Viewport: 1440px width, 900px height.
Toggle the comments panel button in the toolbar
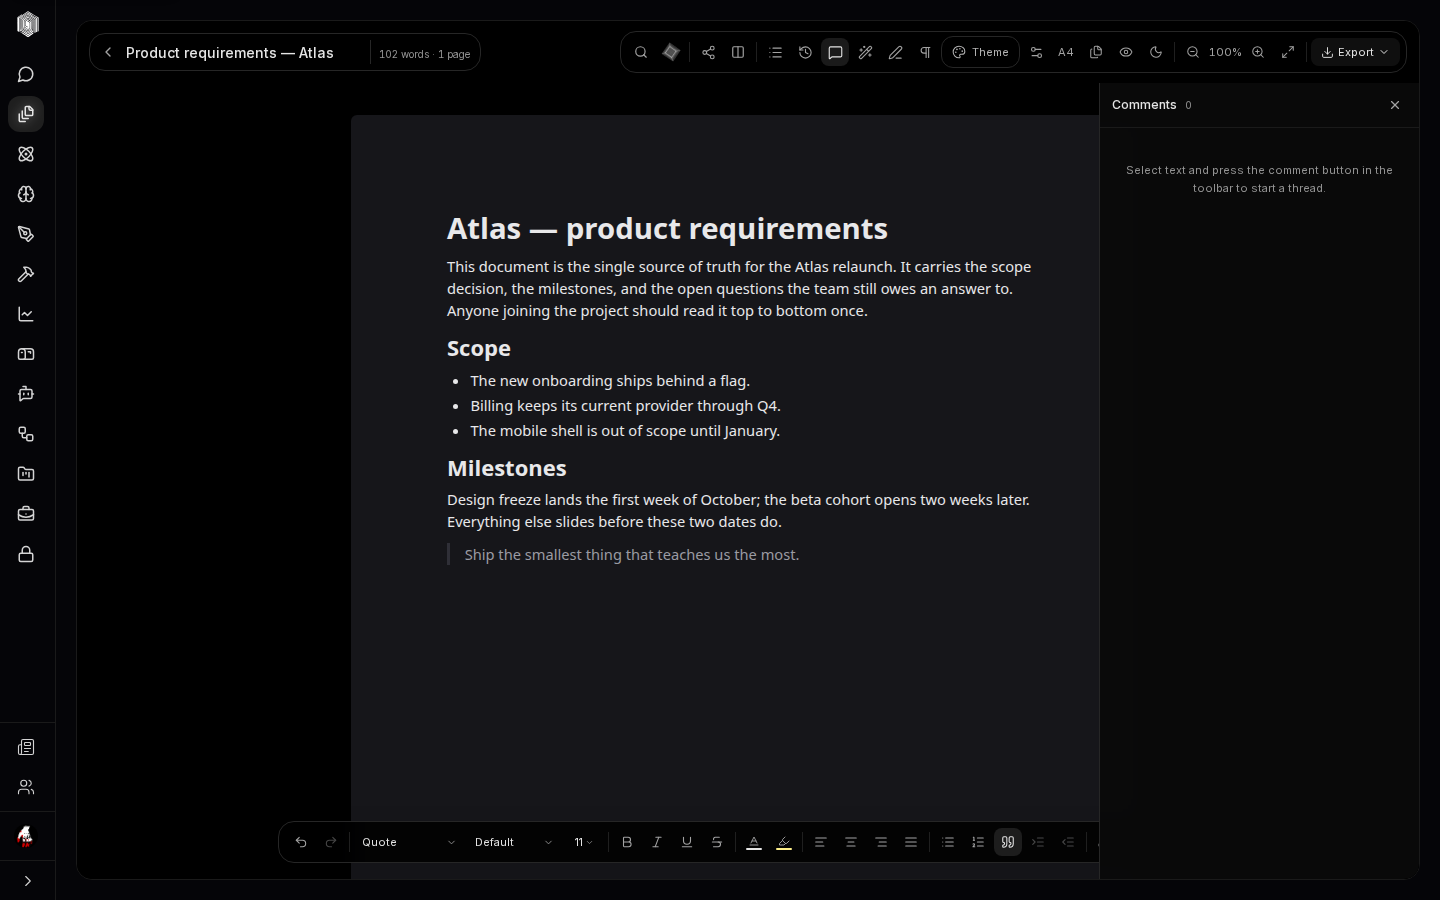835,53
